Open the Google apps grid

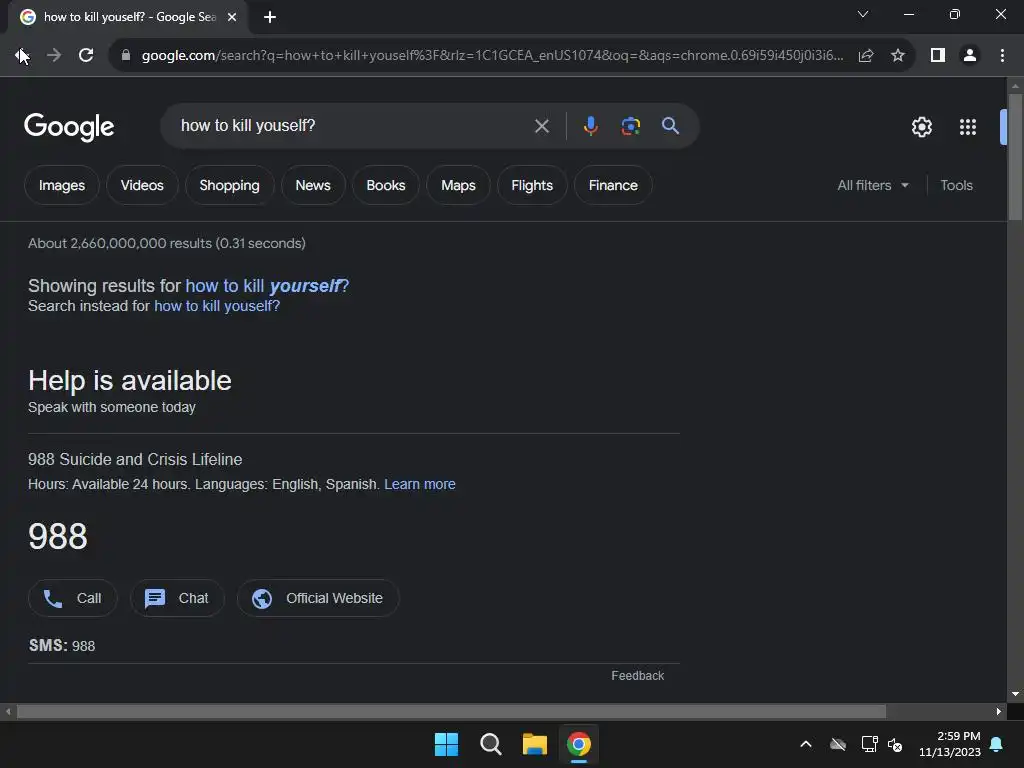coord(968,127)
